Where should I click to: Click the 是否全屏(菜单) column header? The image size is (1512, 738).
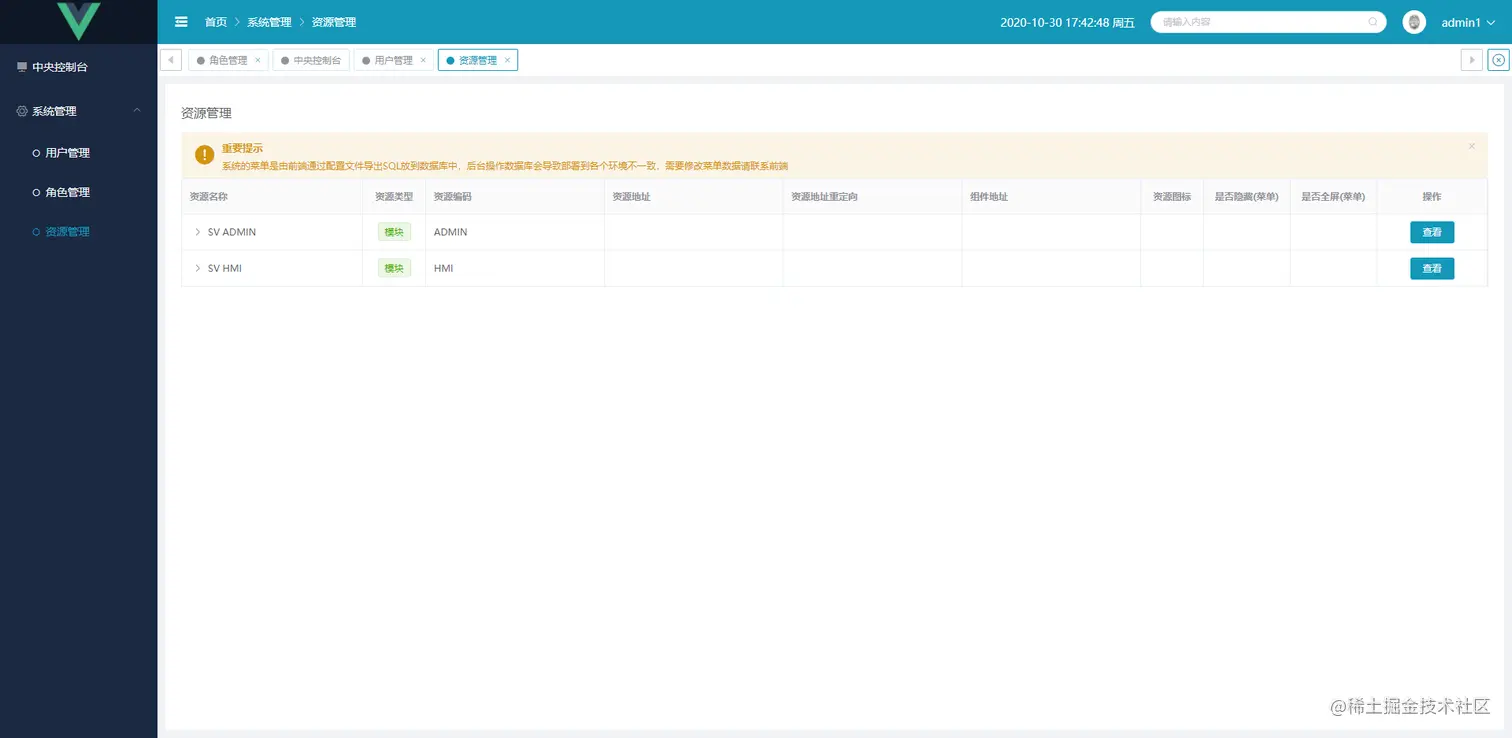pos(1333,197)
